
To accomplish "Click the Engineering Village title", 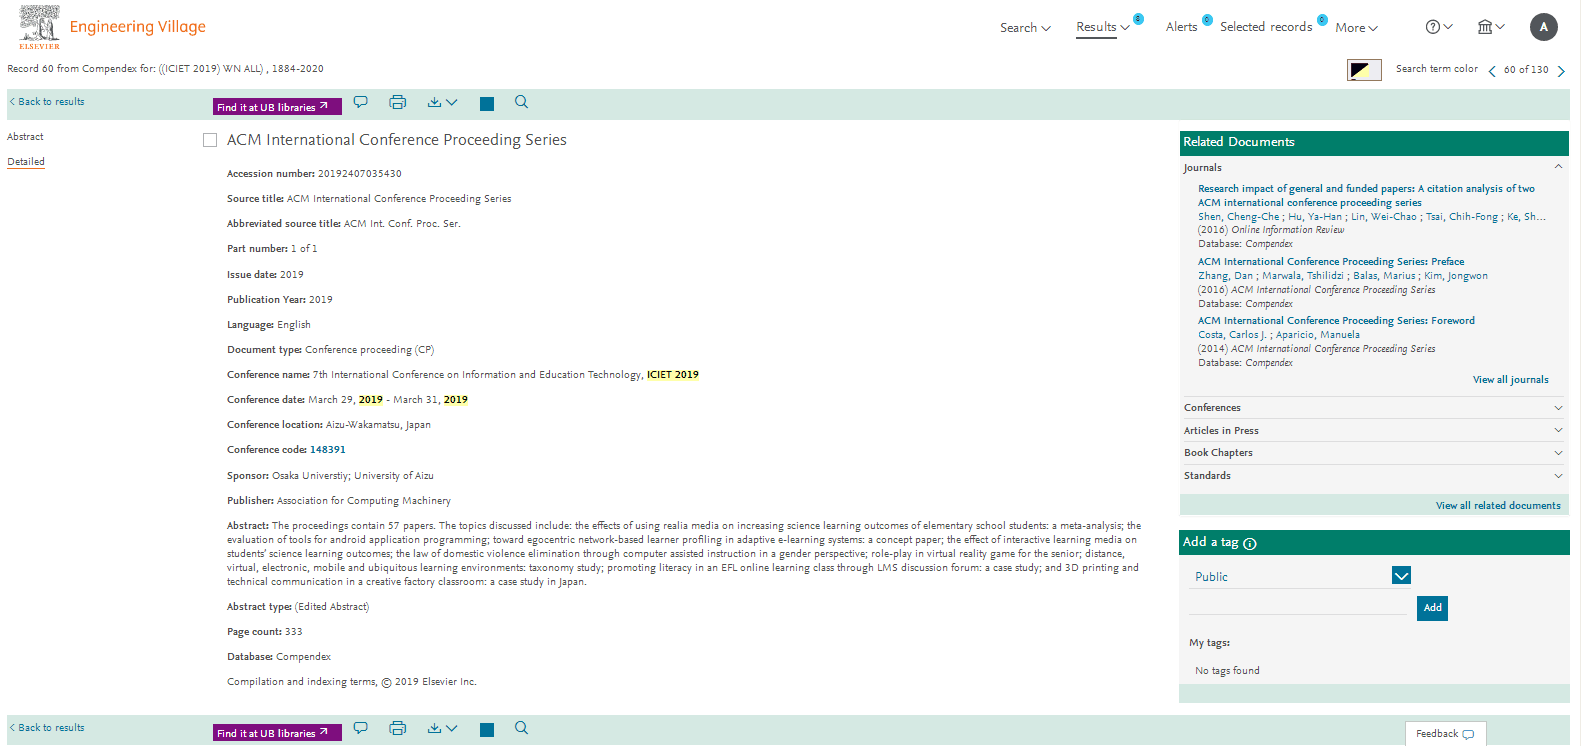I will [x=138, y=27].
